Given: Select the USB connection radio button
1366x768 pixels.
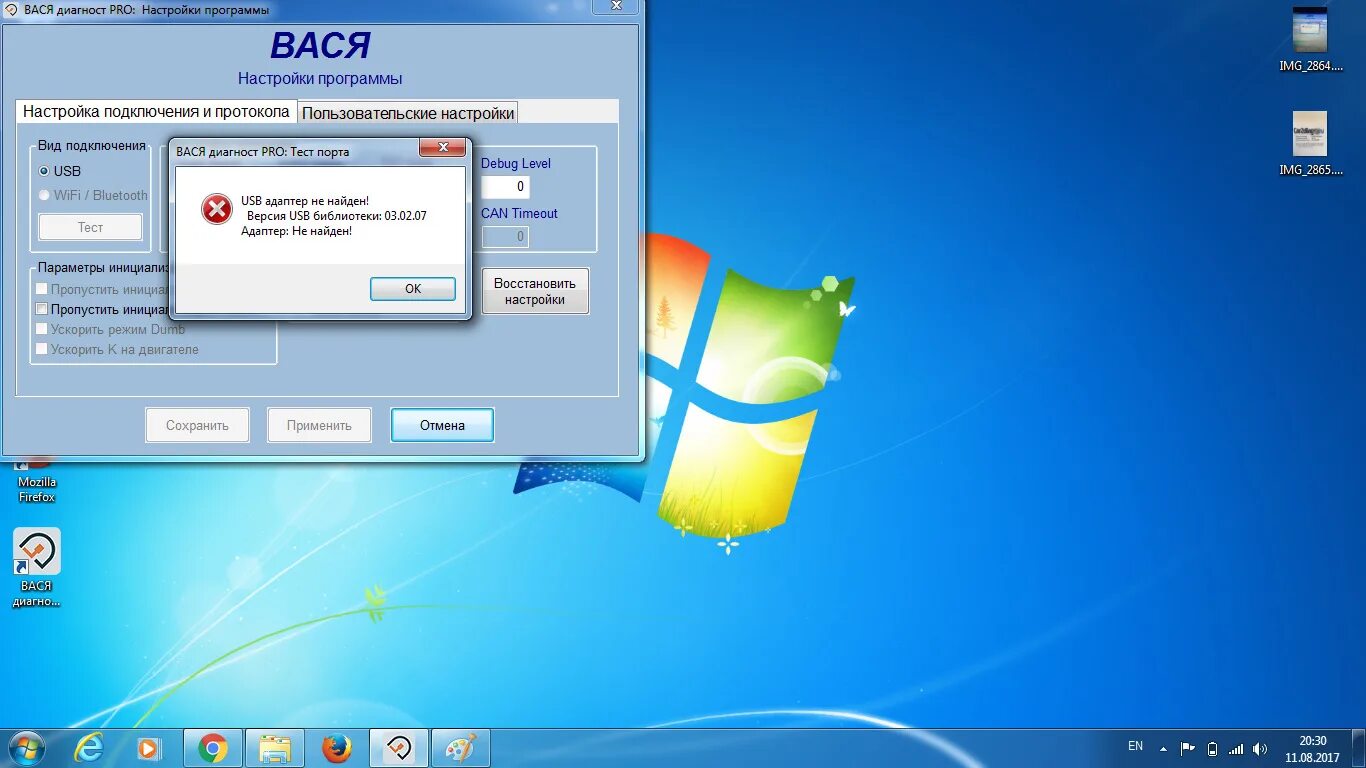Looking at the screenshot, I should pyautogui.click(x=44, y=171).
